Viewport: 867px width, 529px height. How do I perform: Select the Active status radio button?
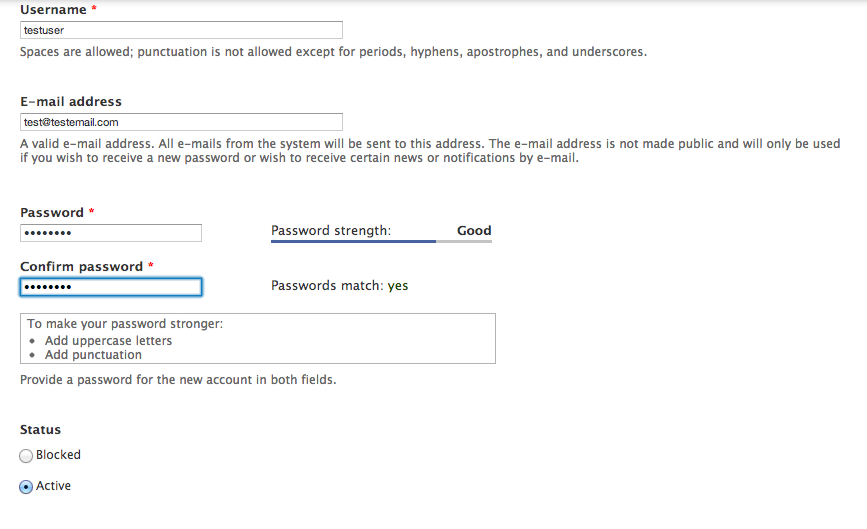26,487
